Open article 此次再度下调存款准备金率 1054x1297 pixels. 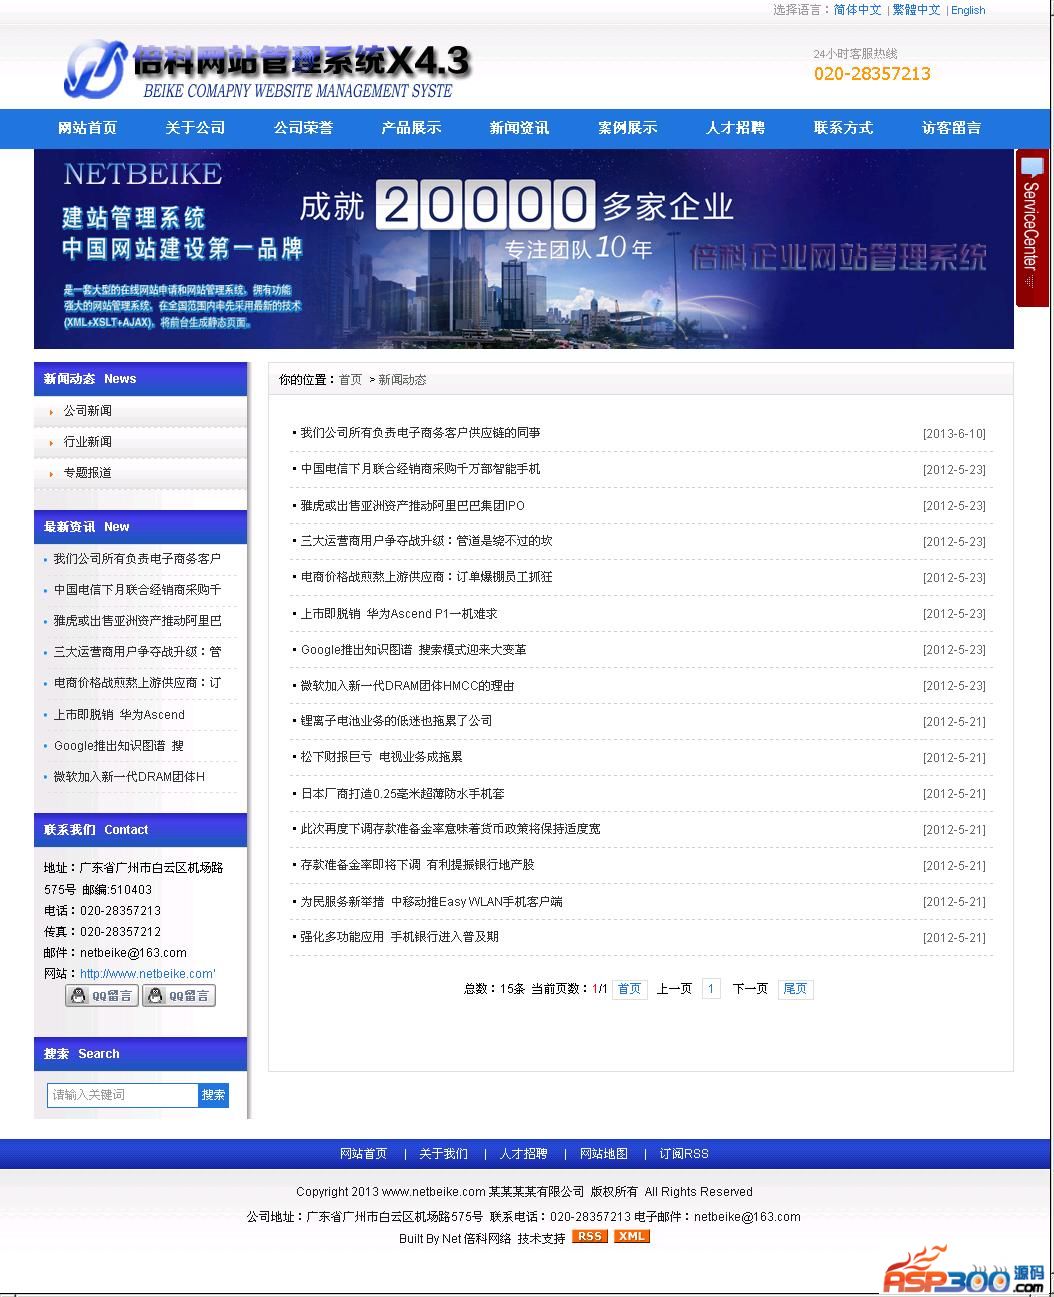point(450,829)
